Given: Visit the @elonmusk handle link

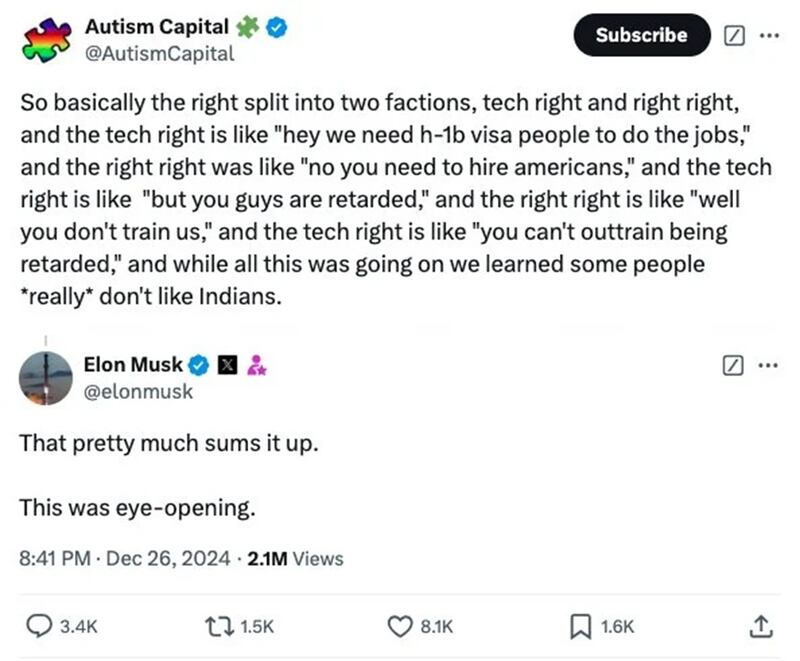Looking at the screenshot, I should [138, 392].
